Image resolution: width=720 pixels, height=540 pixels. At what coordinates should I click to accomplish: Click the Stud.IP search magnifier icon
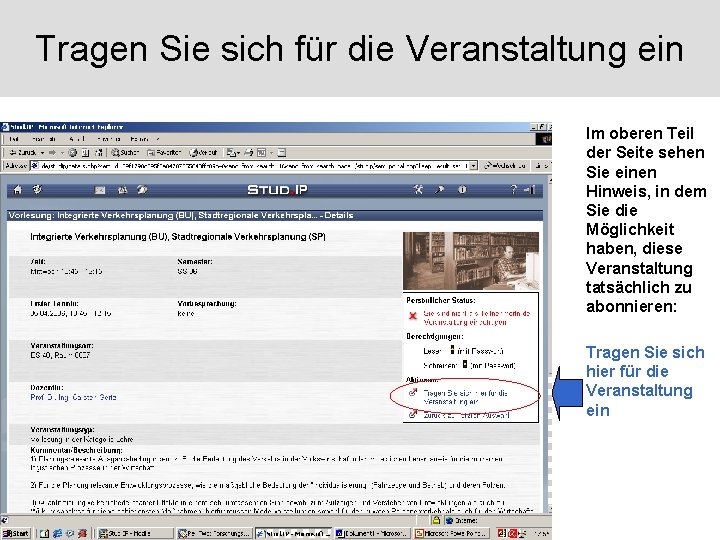(x=439, y=190)
